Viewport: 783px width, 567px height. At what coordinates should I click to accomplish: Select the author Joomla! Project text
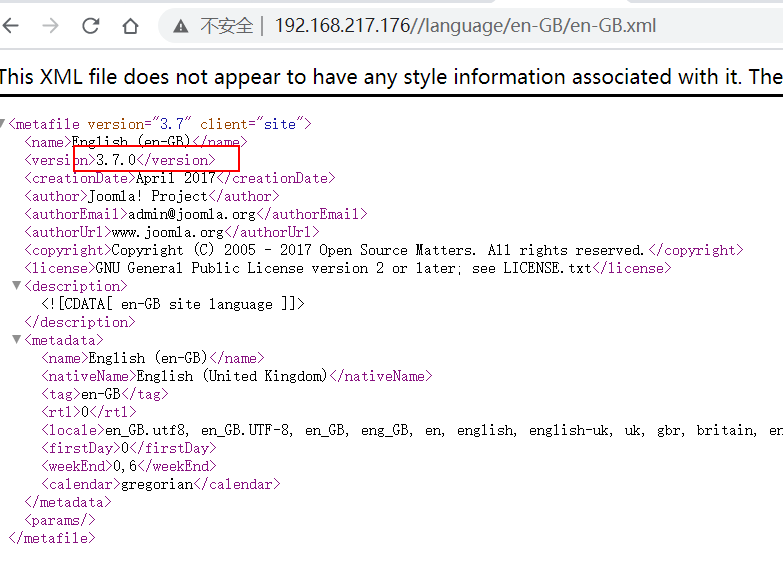pos(148,196)
